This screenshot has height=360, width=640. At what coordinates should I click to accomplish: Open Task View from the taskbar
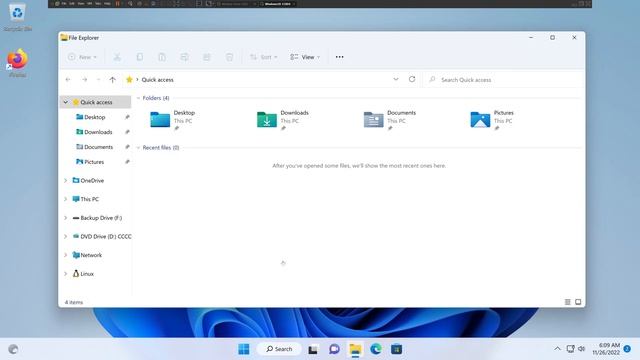[x=313, y=349]
